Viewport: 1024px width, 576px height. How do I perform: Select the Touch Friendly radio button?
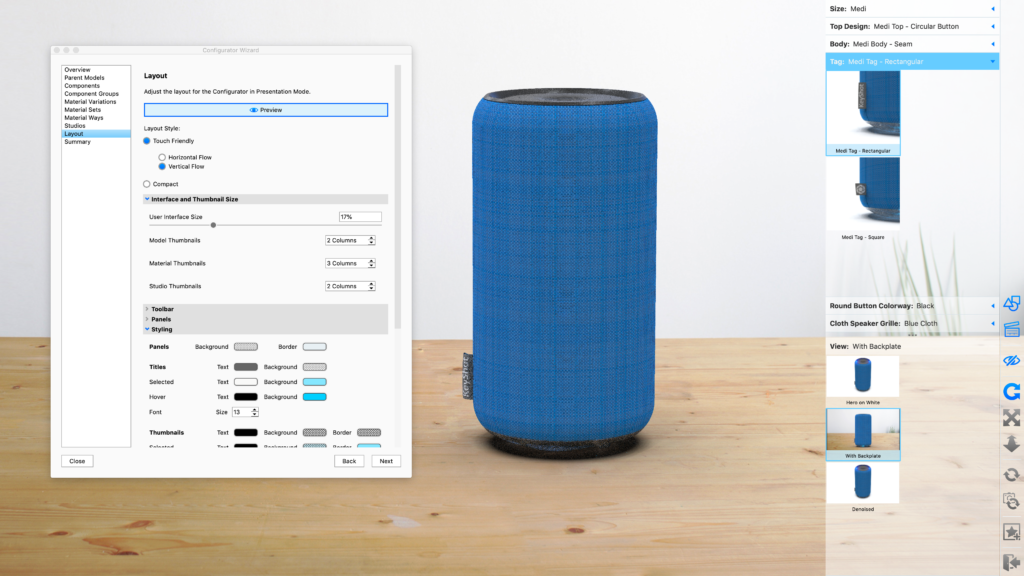click(147, 141)
